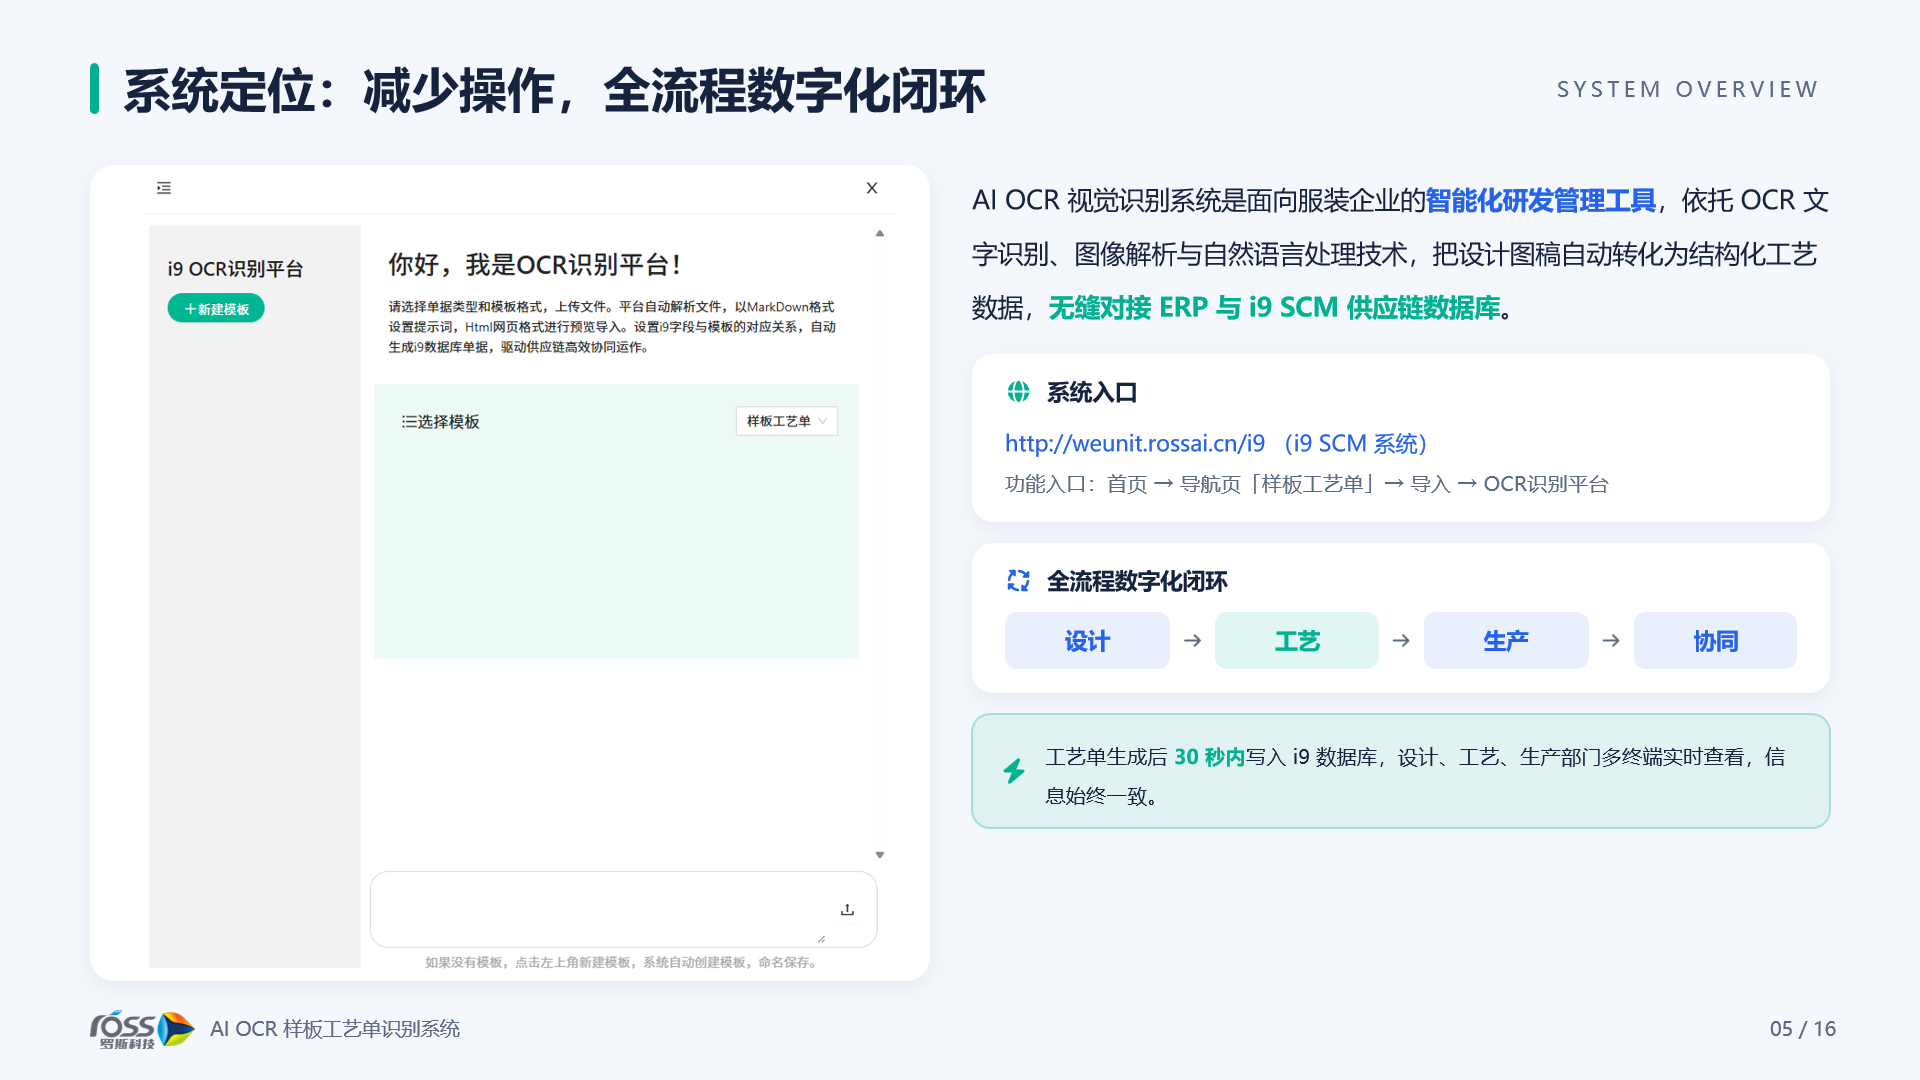Click the 选择模板 label
The width and height of the screenshot is (1920, 1080).
click(440, 422)
